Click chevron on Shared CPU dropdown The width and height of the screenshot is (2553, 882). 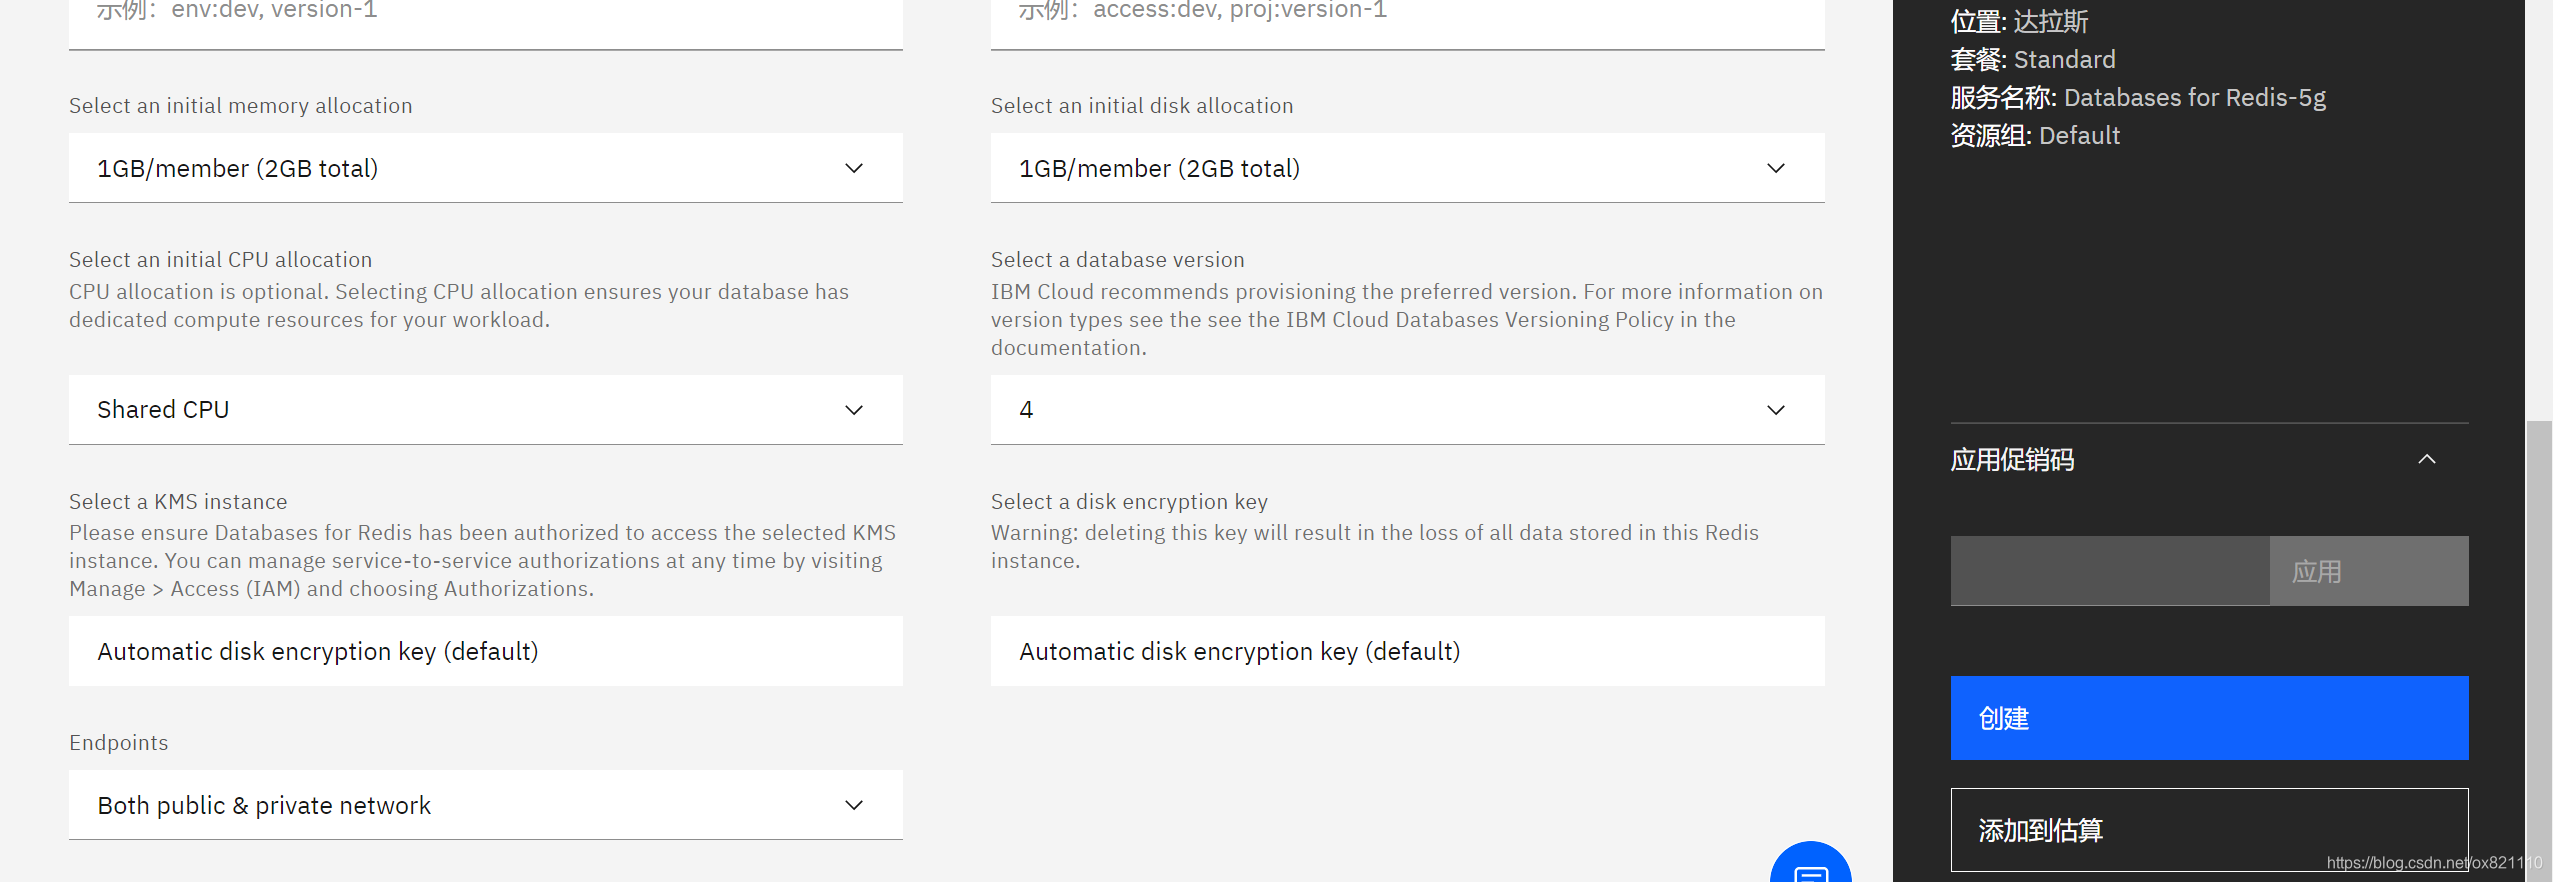(853, 410)
